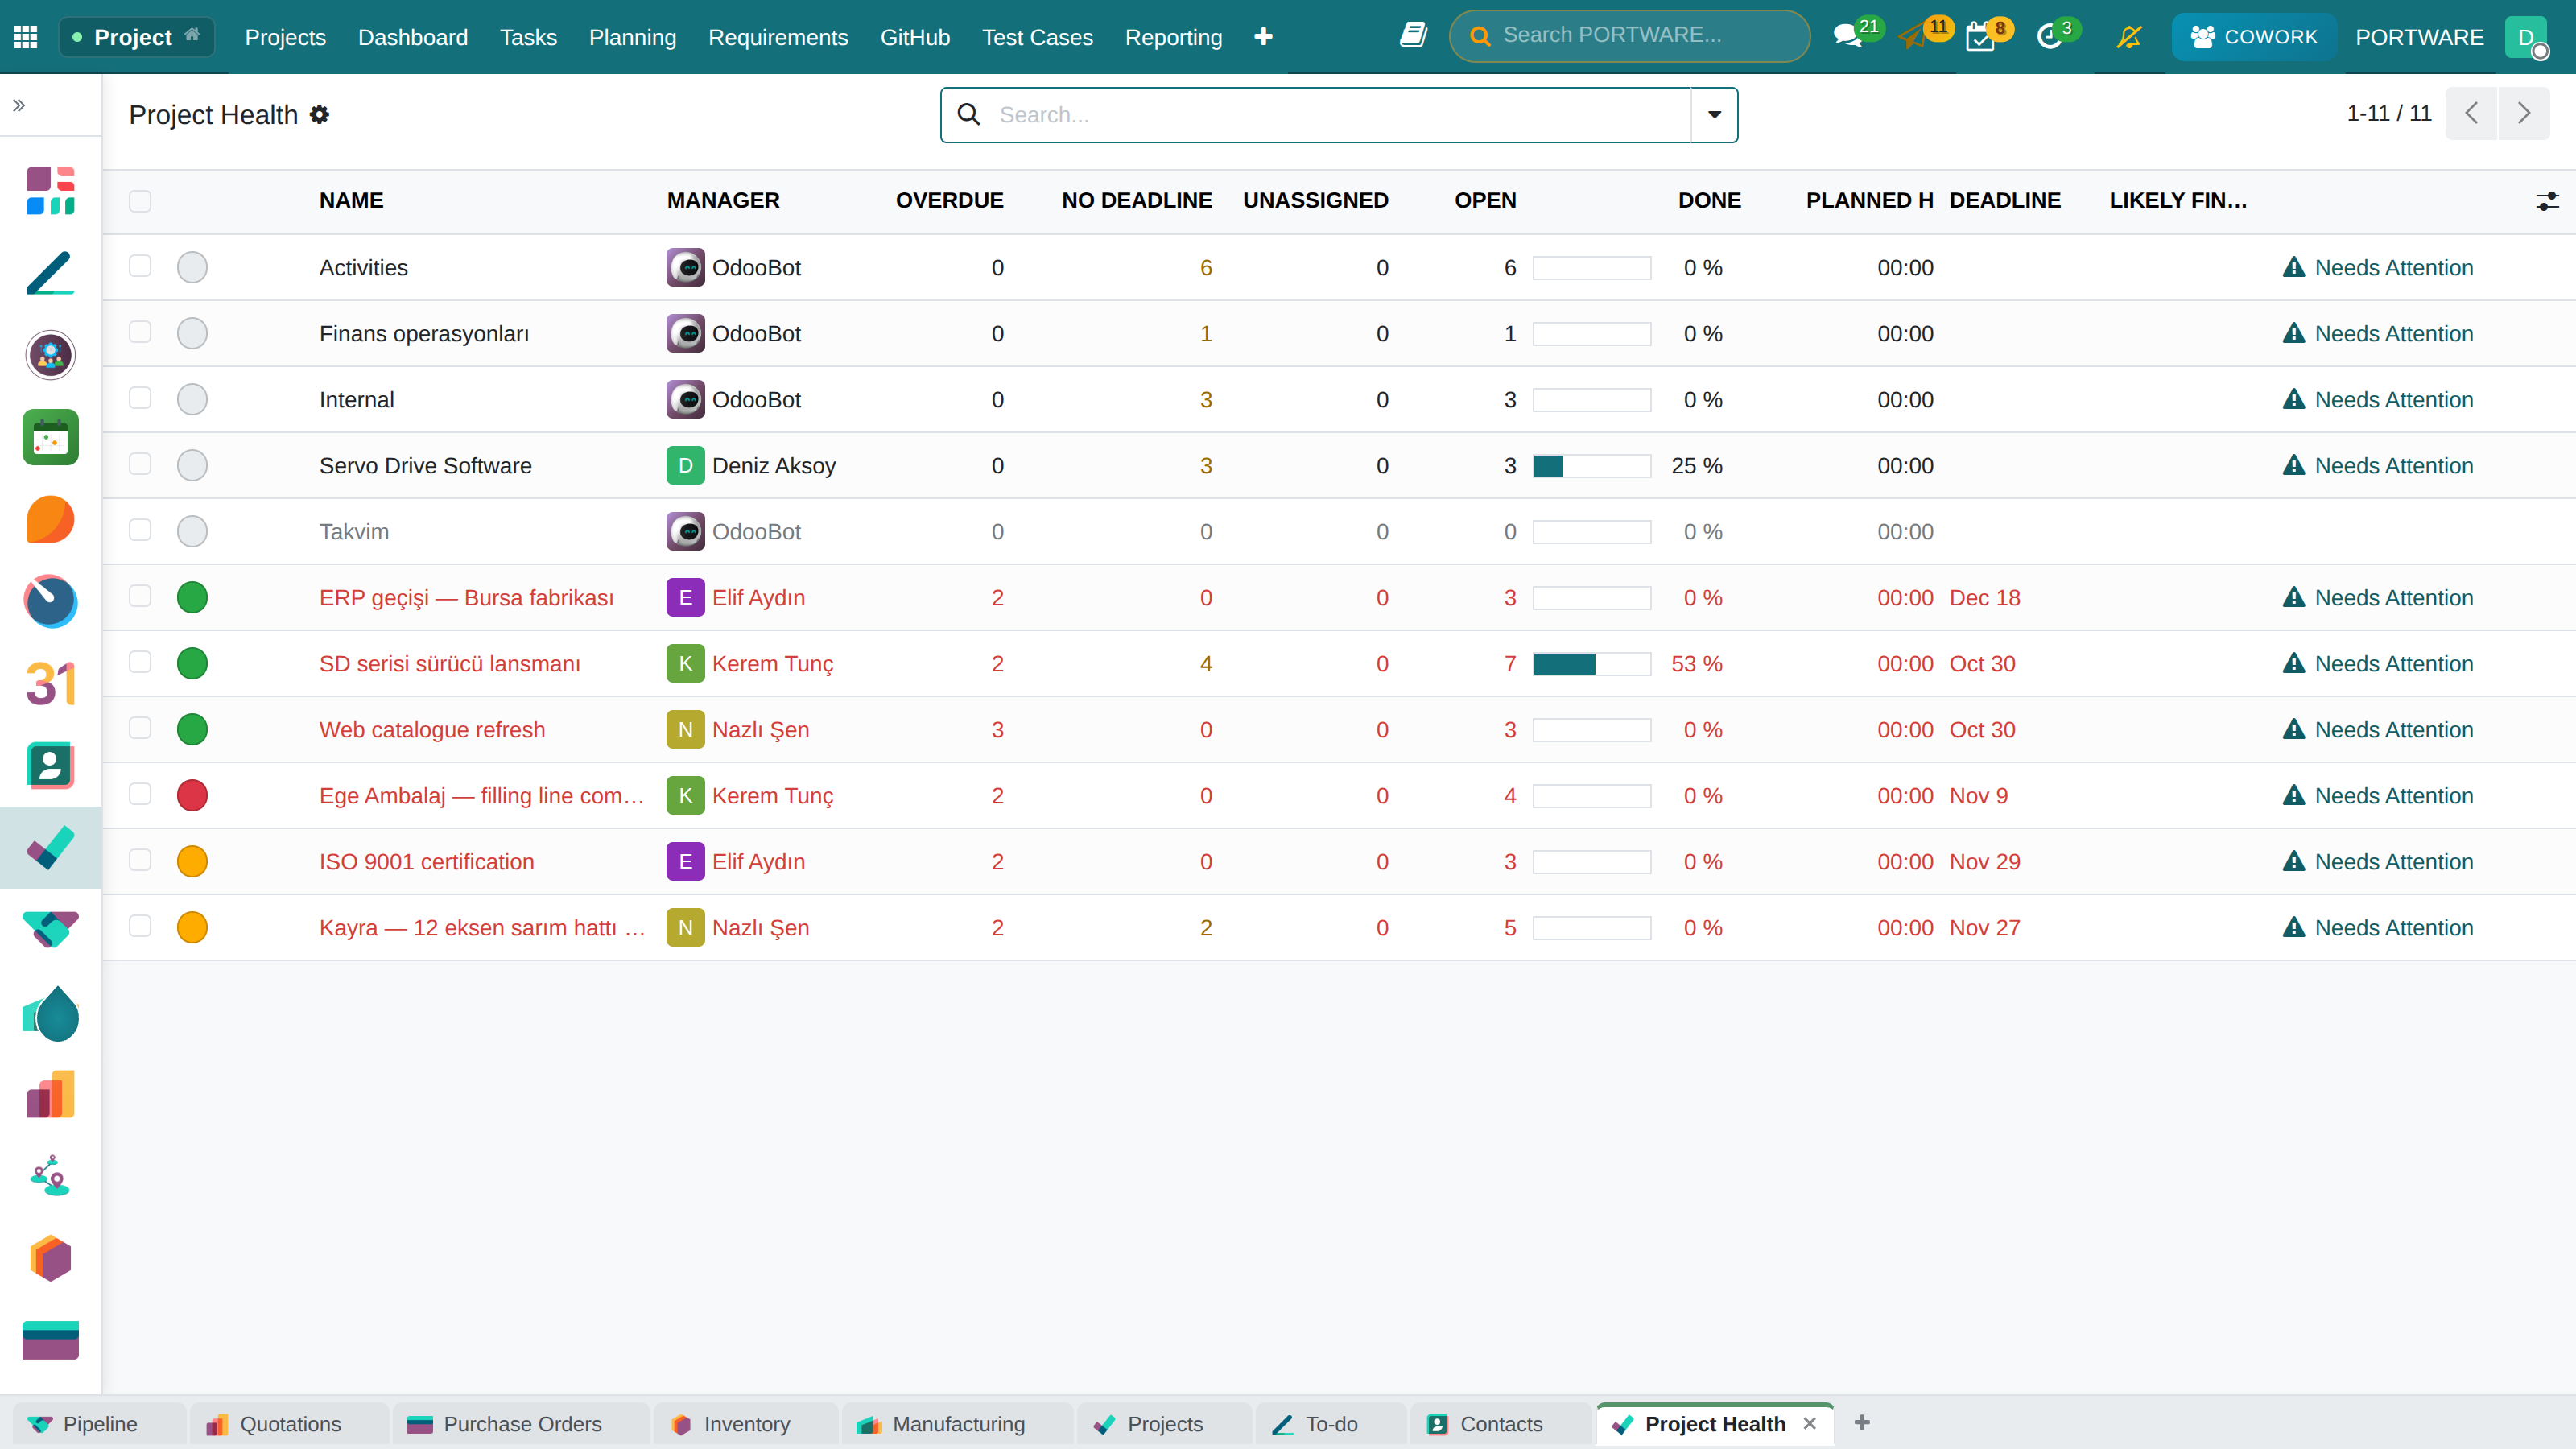Open the search filter dropdown arrow
The image size is (2576, 1449).
(1714, 115)
